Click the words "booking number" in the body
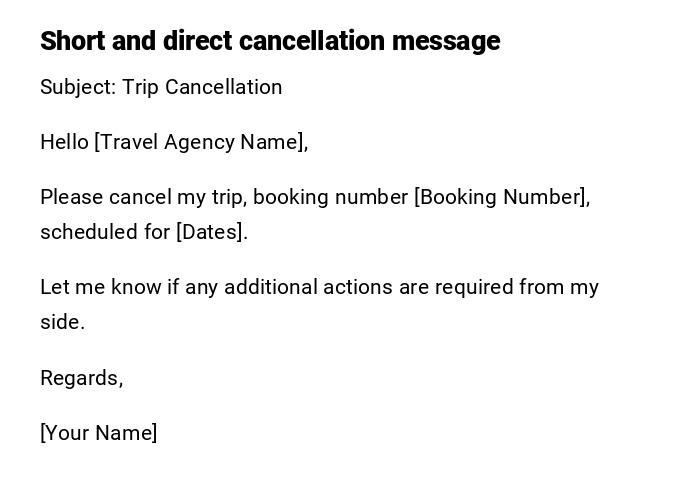The width and height of the screenshot is (700, 495). pyautogui.click(x=331, y=197)
